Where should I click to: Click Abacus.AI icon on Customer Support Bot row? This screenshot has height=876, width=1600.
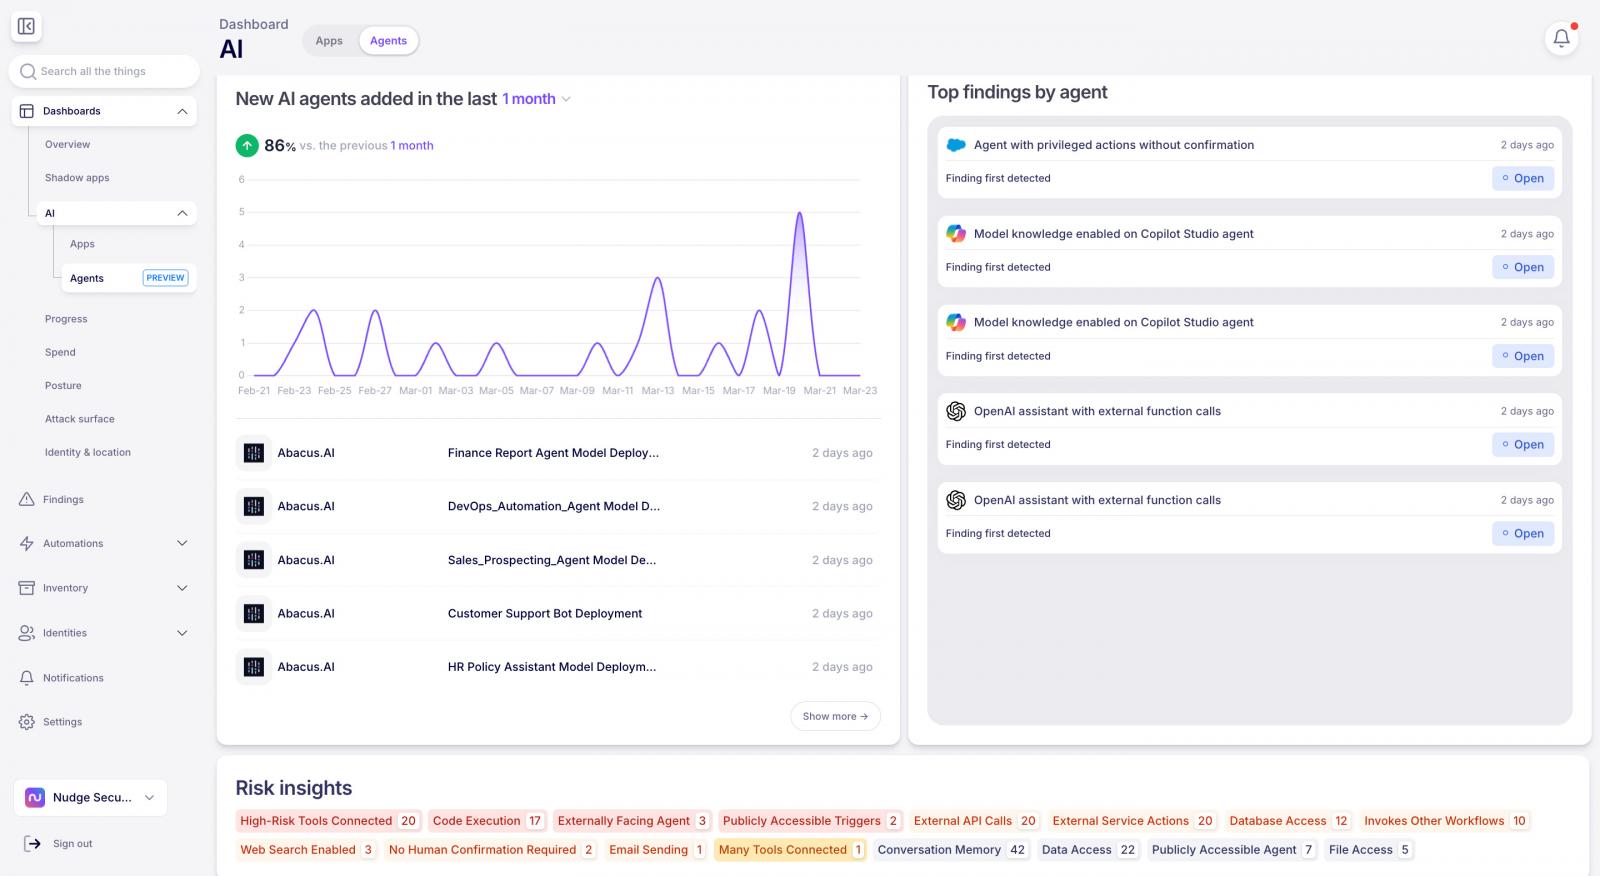click(254, 613)
